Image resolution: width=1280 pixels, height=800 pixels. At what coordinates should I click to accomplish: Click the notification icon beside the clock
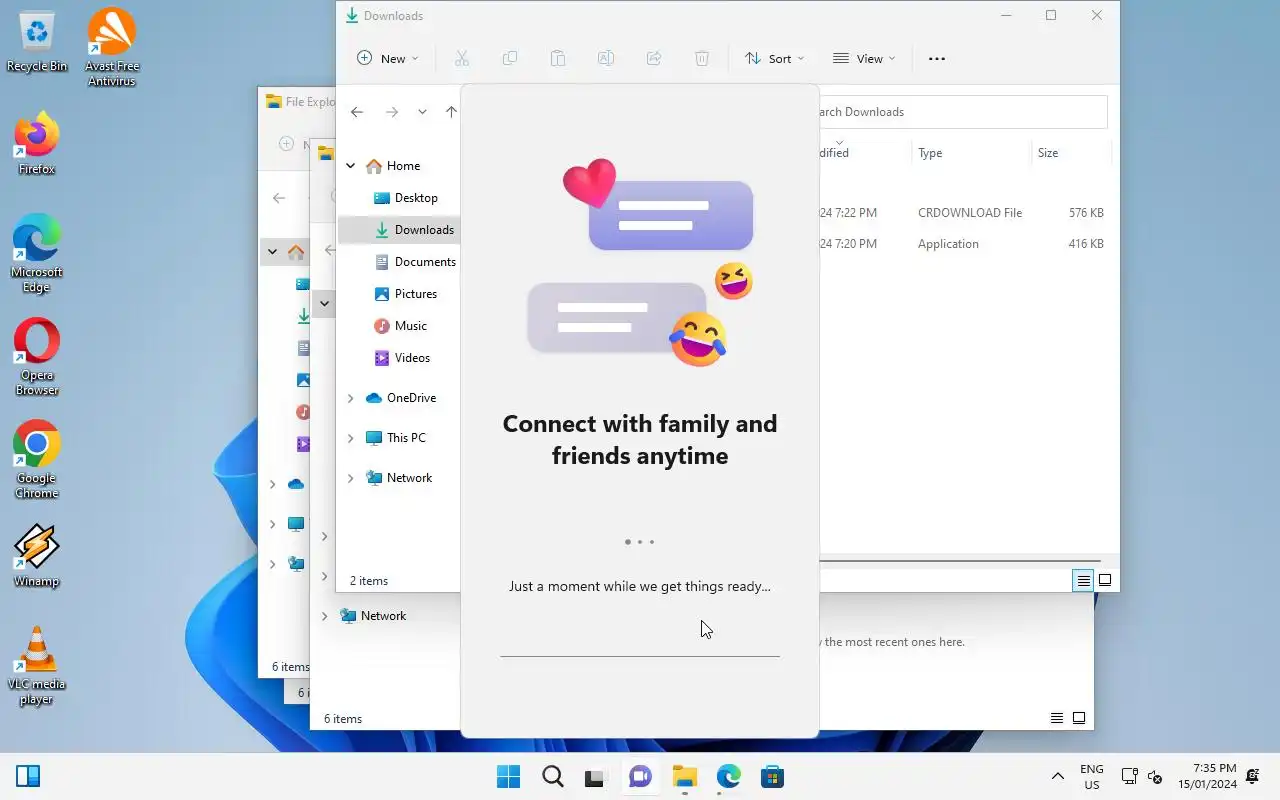coord(1253,777)
